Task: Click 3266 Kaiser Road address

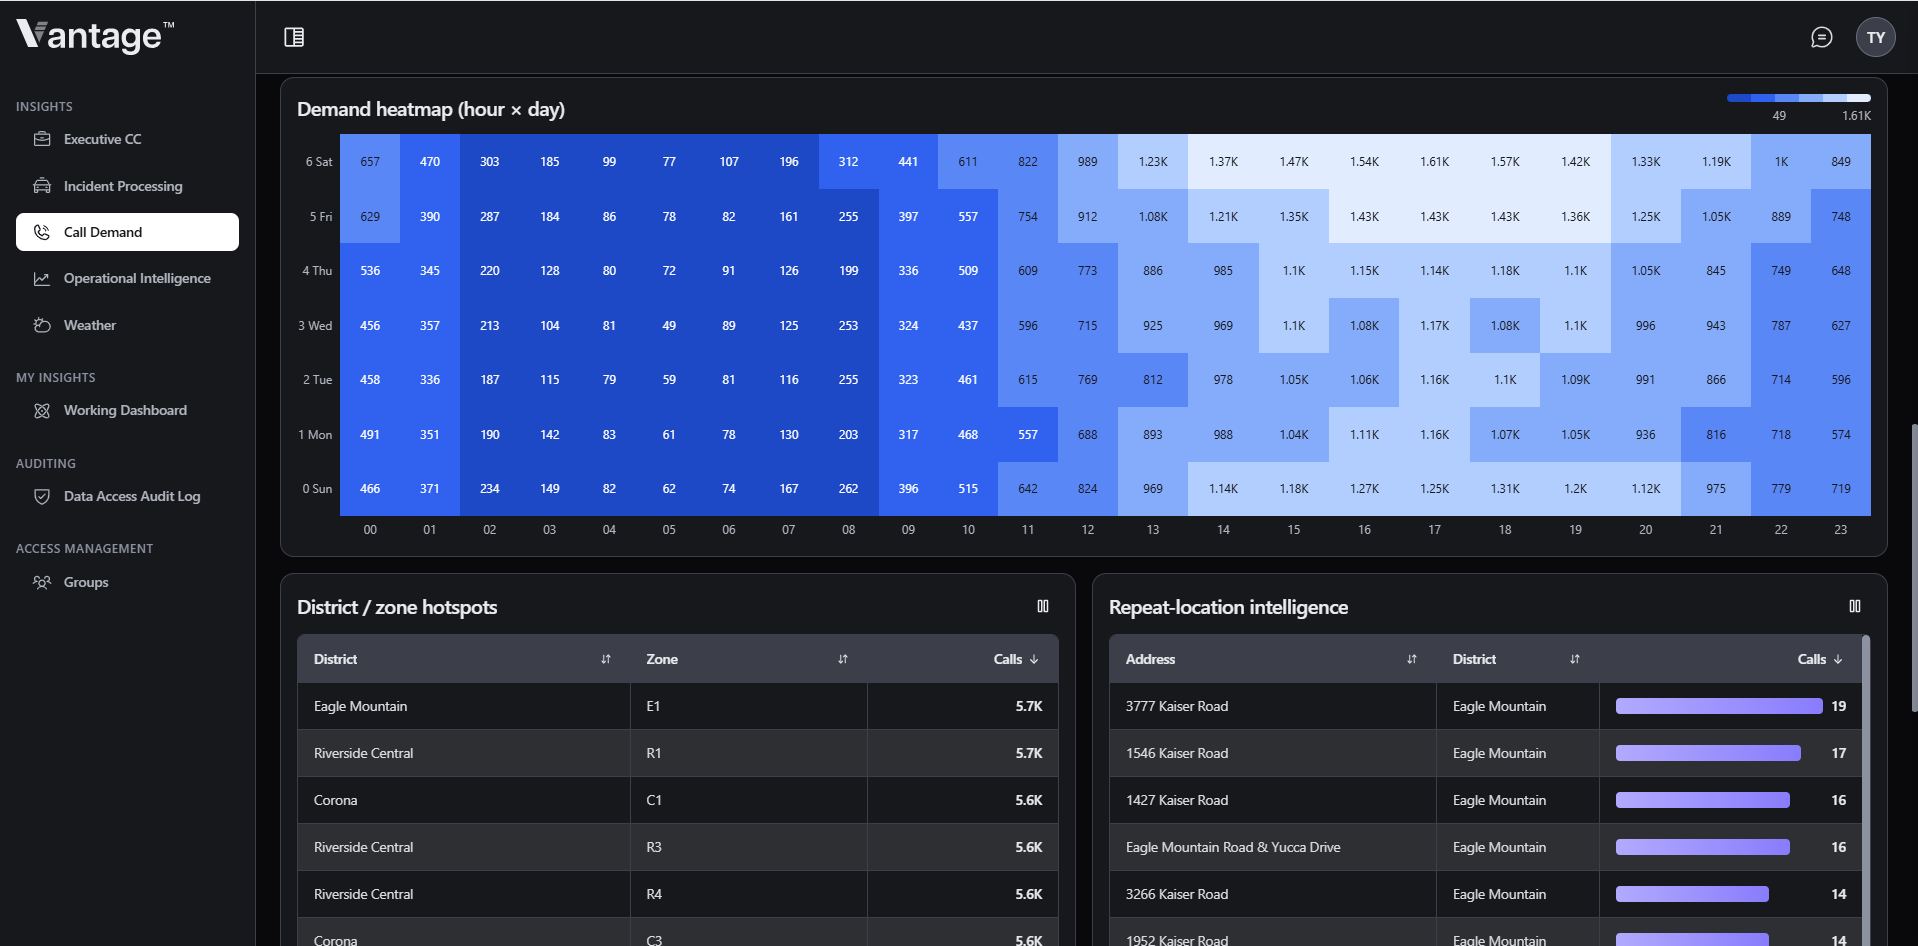Action: pyautogui.click(x=1177, y=894)
